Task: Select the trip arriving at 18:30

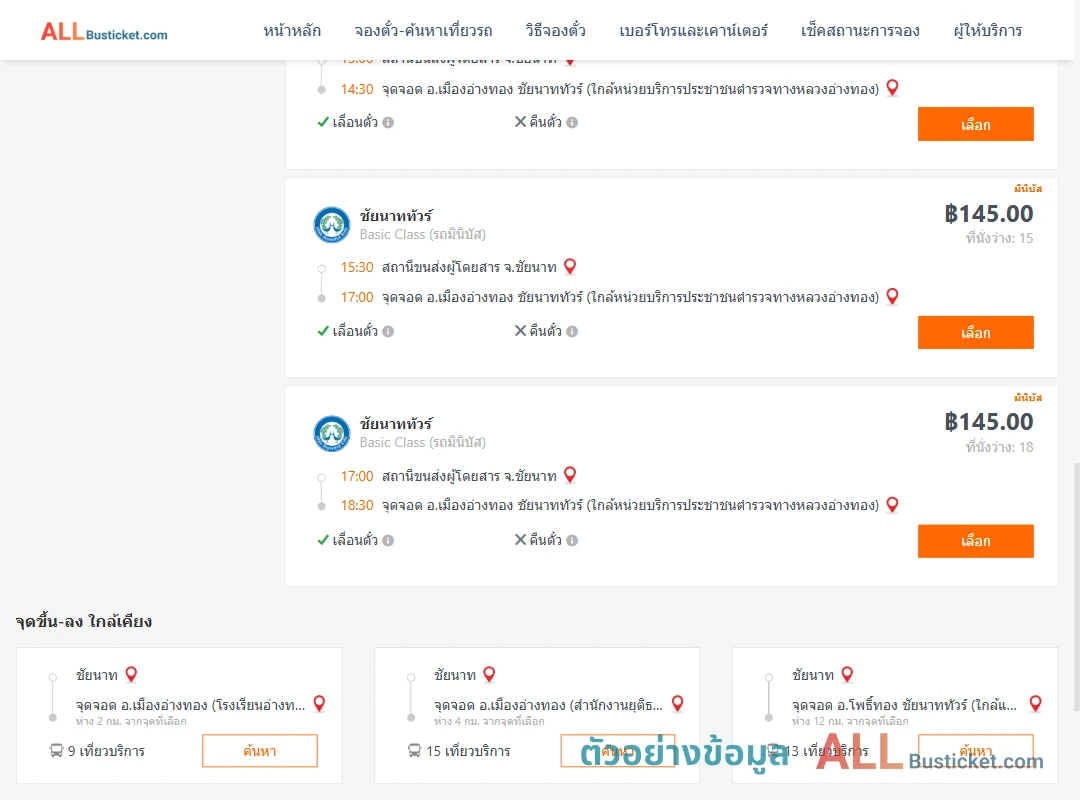Action: [975, 541]
